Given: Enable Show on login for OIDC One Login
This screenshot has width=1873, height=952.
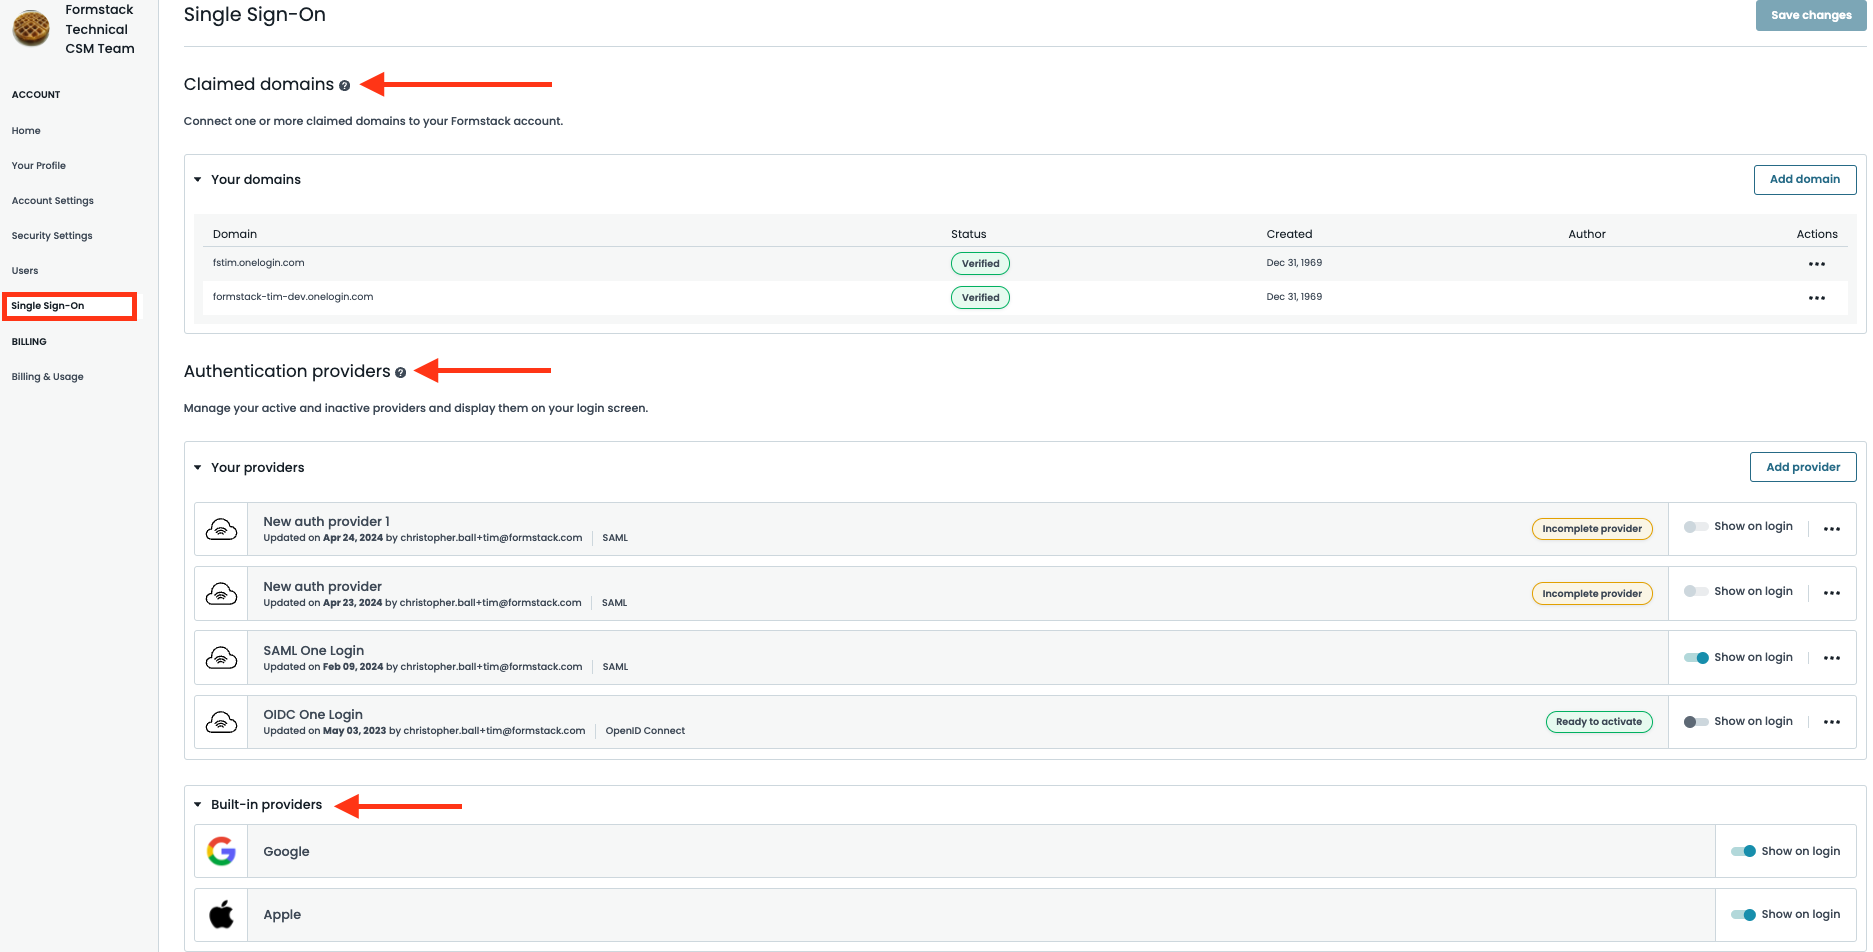Looking at the screenshot, I should pos(1695,721).
